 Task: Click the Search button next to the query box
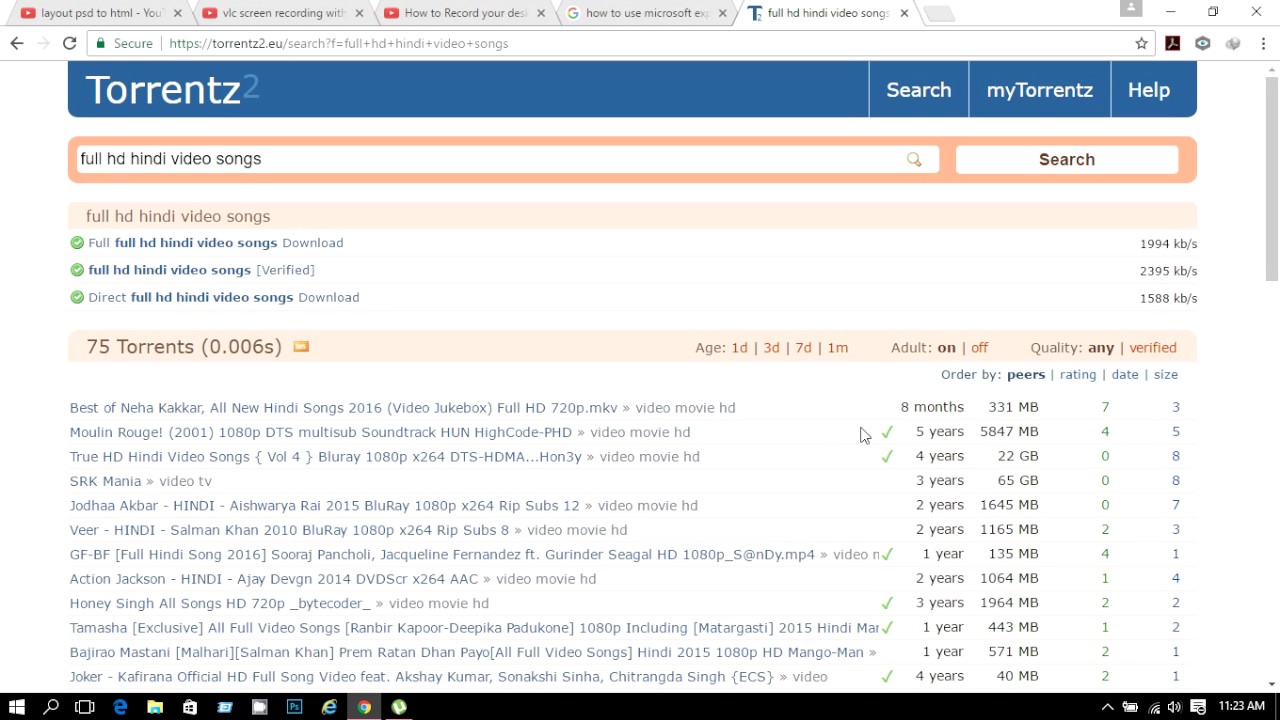coord(1066,159)
